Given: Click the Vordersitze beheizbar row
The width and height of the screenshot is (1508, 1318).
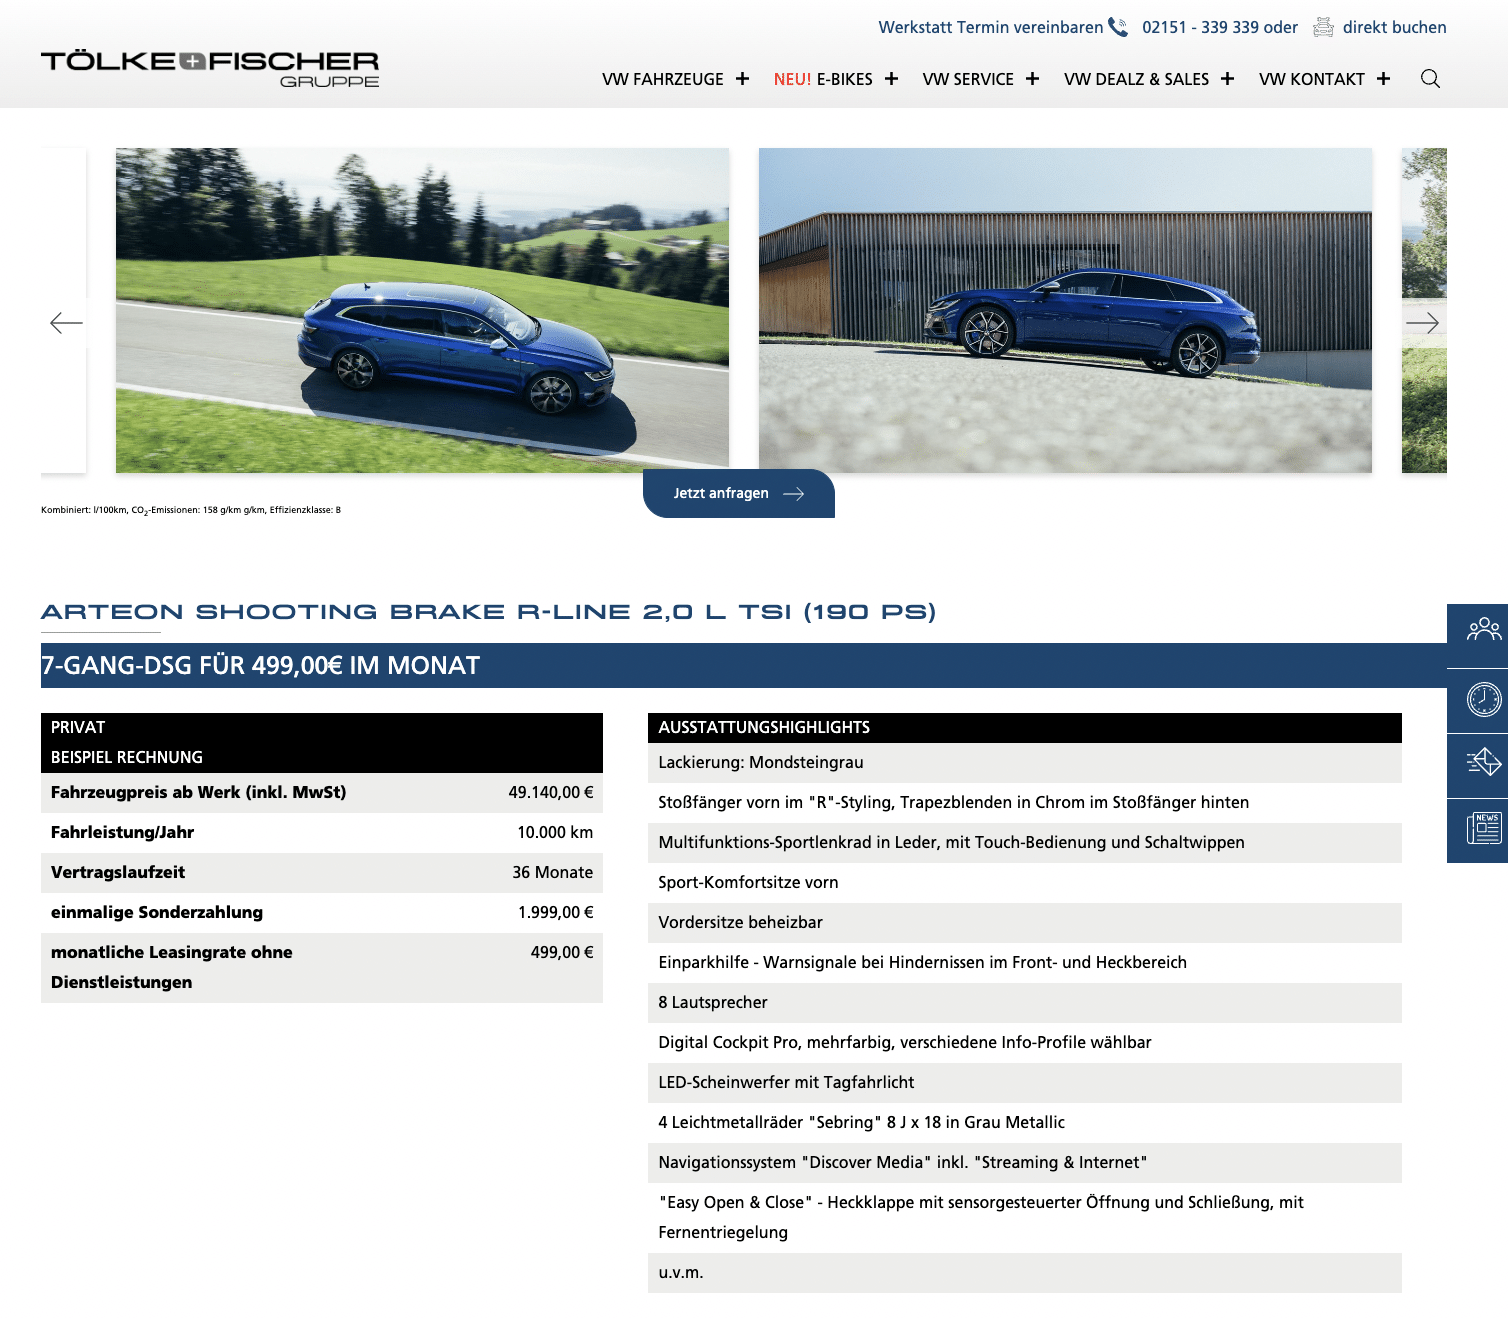Looking at the screenshot, I should 1025,923.
